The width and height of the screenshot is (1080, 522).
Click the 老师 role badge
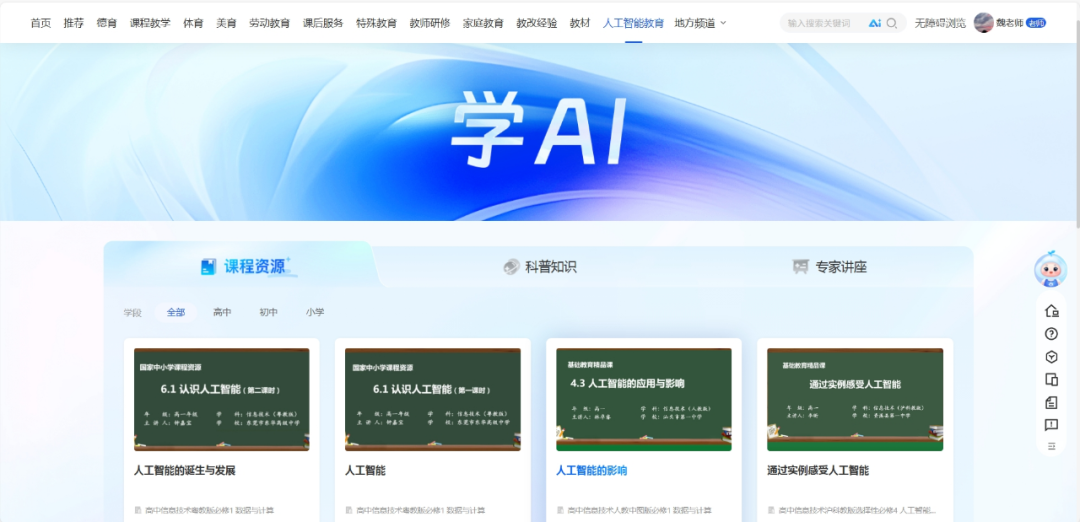coord(1036,23)
